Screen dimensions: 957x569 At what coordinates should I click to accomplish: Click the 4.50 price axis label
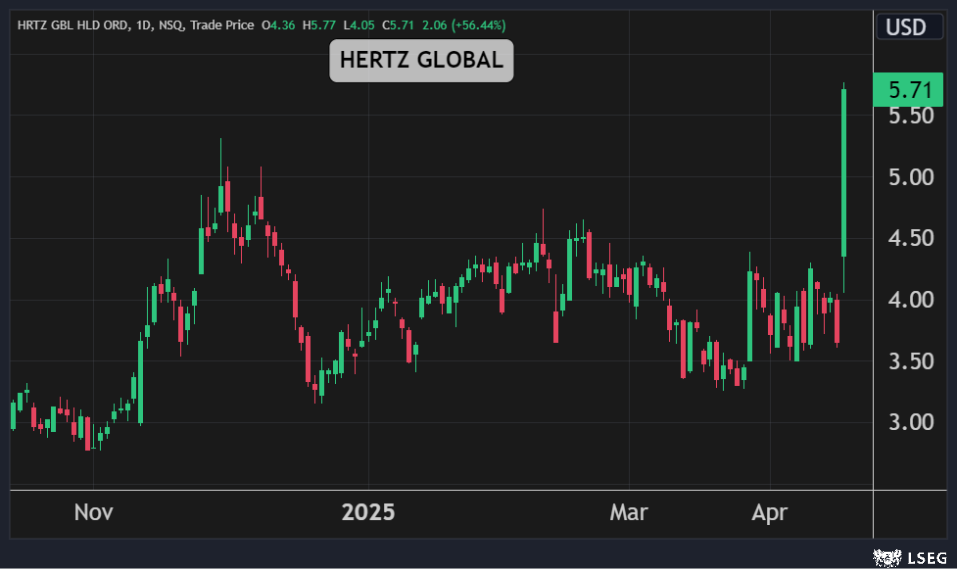tap(911, 238)
